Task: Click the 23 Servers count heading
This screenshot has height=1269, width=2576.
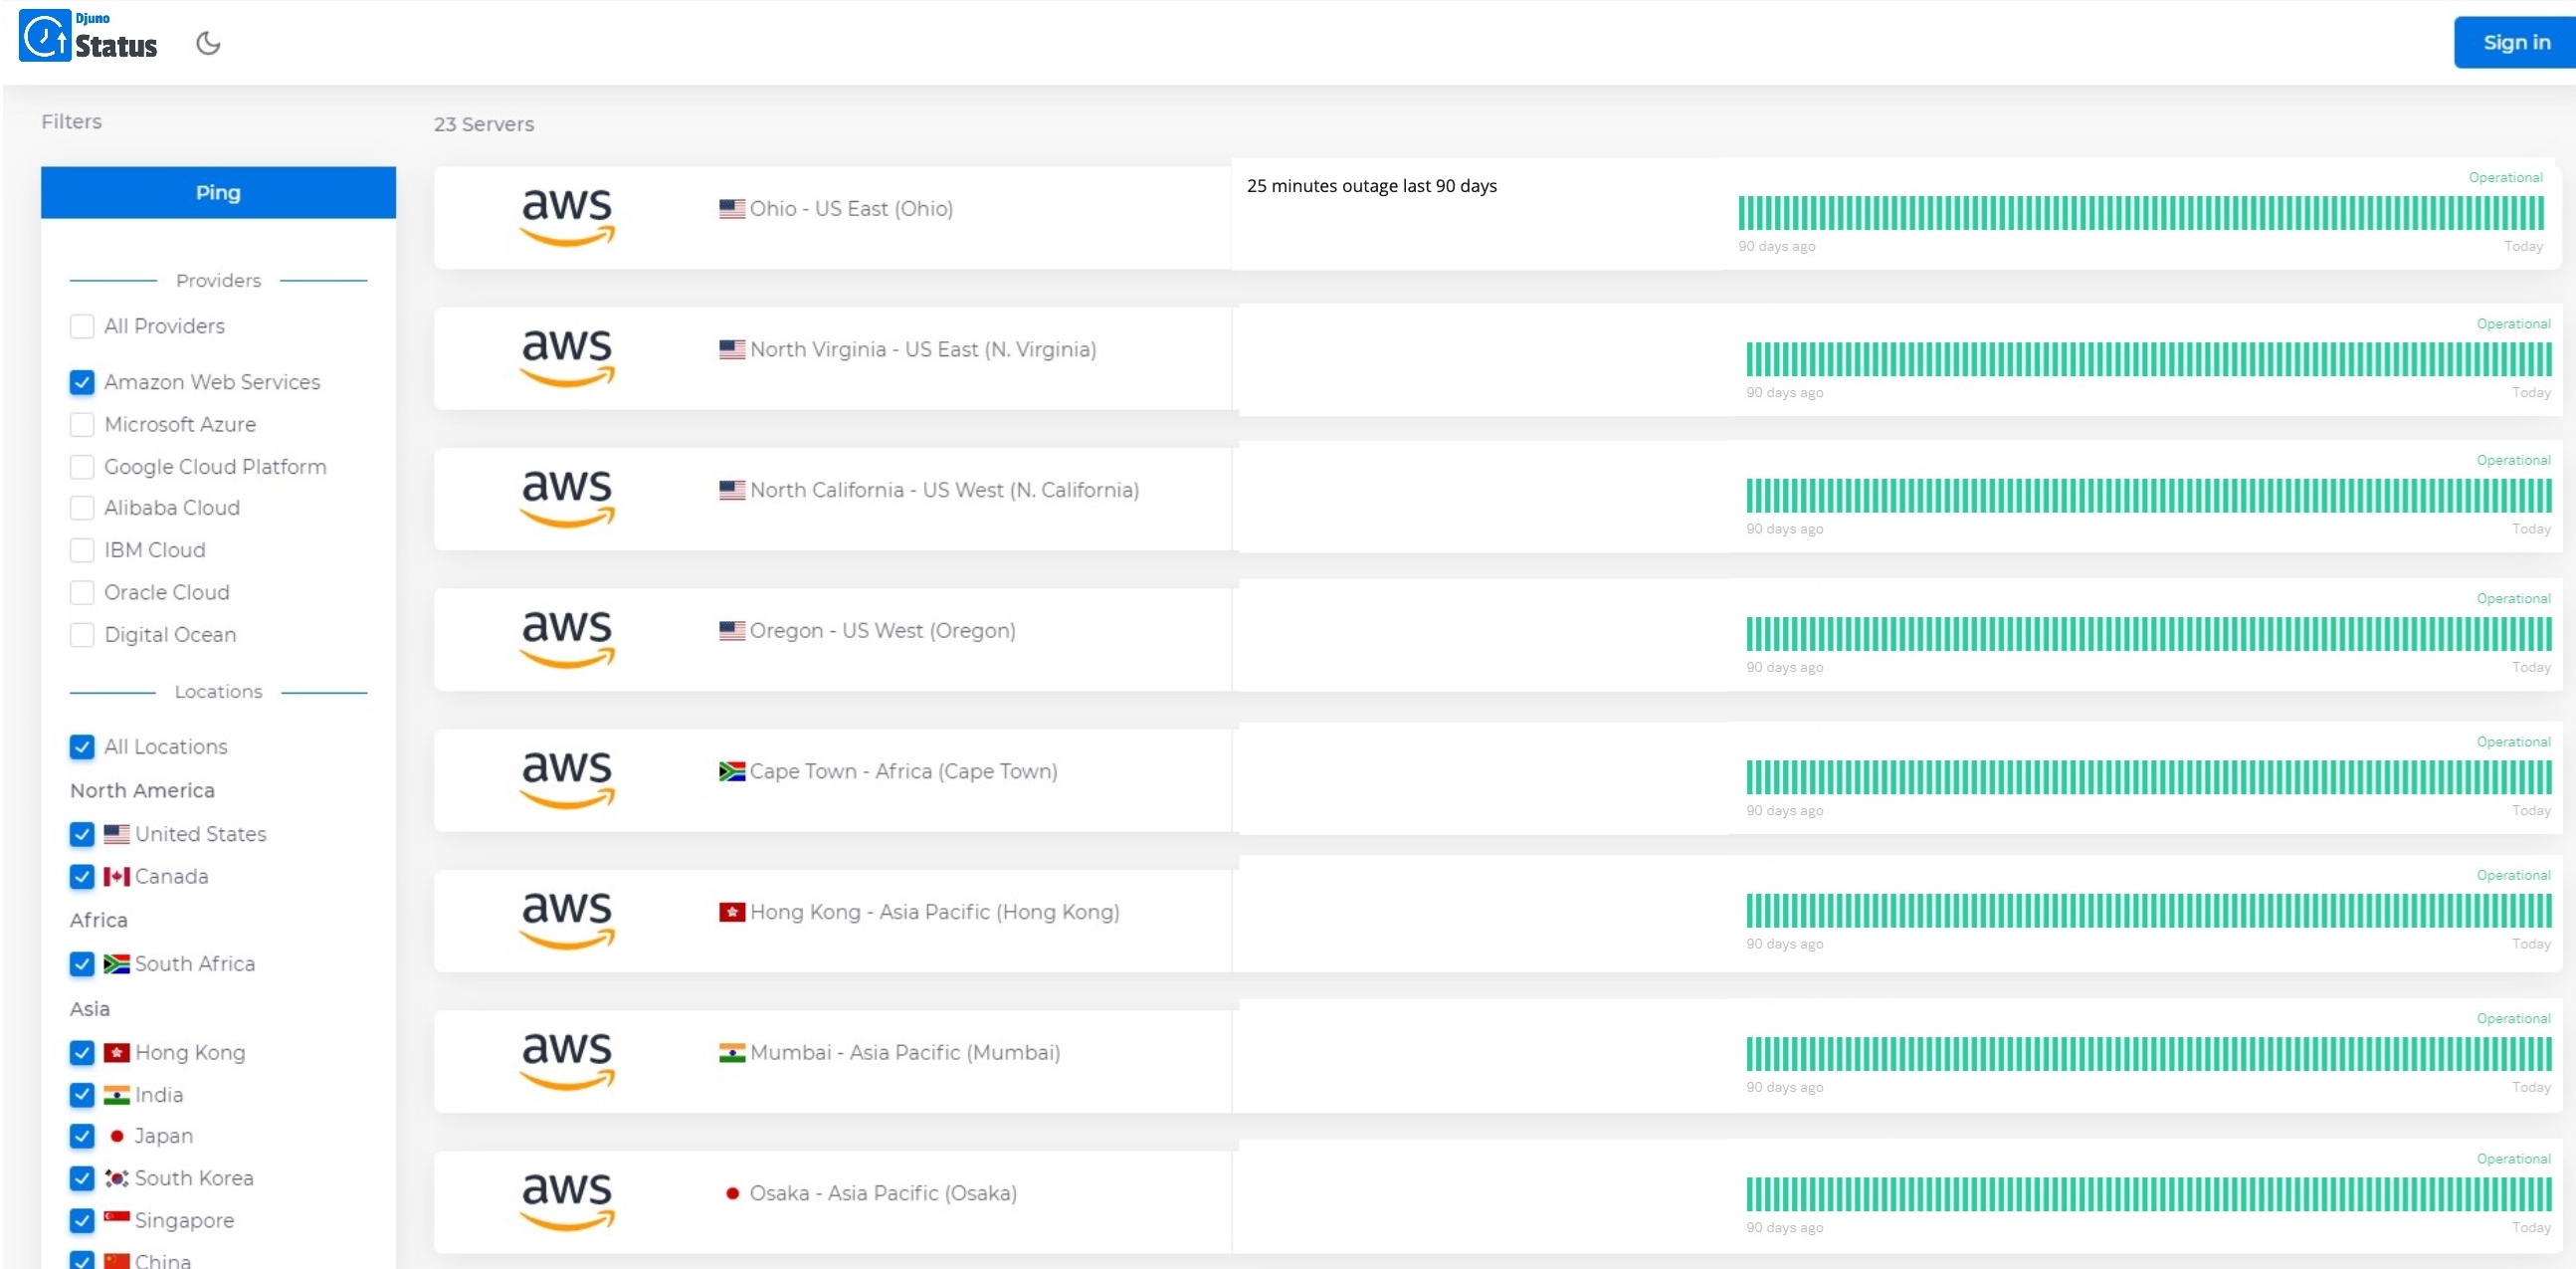Action: click(484, 125)
